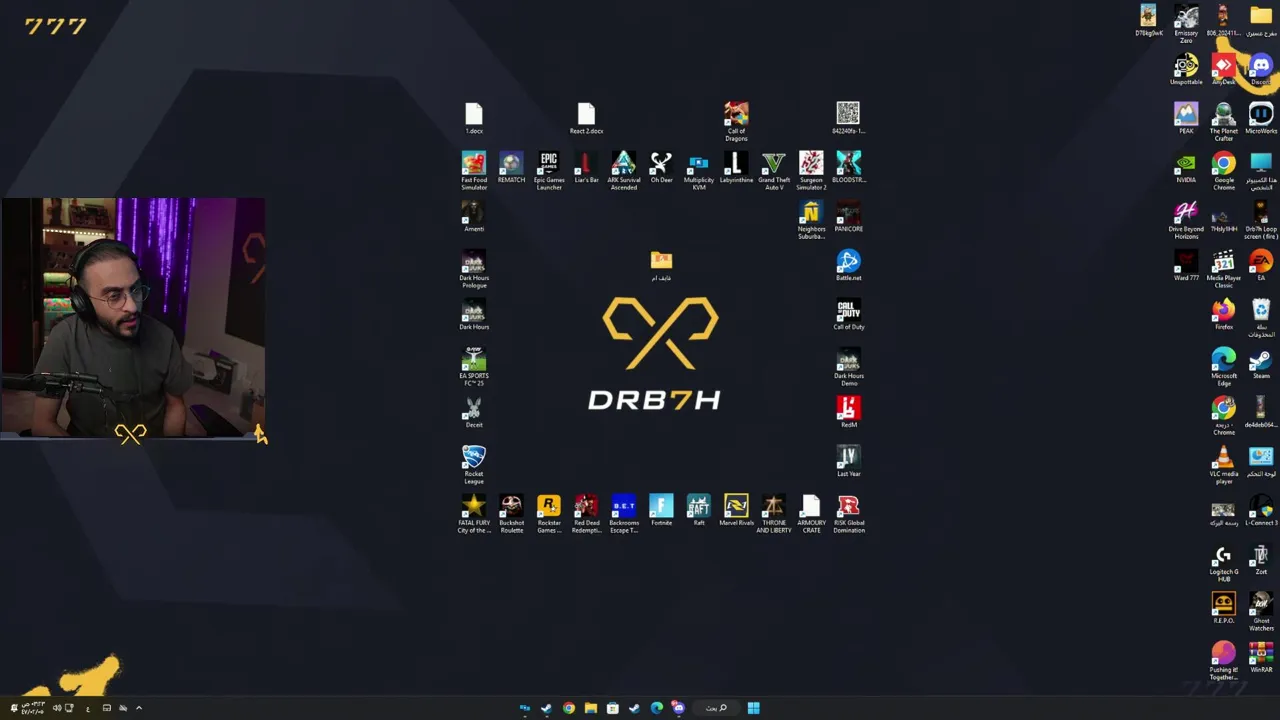
Task: Open the Zort game shortcut
Action: (x=1260, y=559)
